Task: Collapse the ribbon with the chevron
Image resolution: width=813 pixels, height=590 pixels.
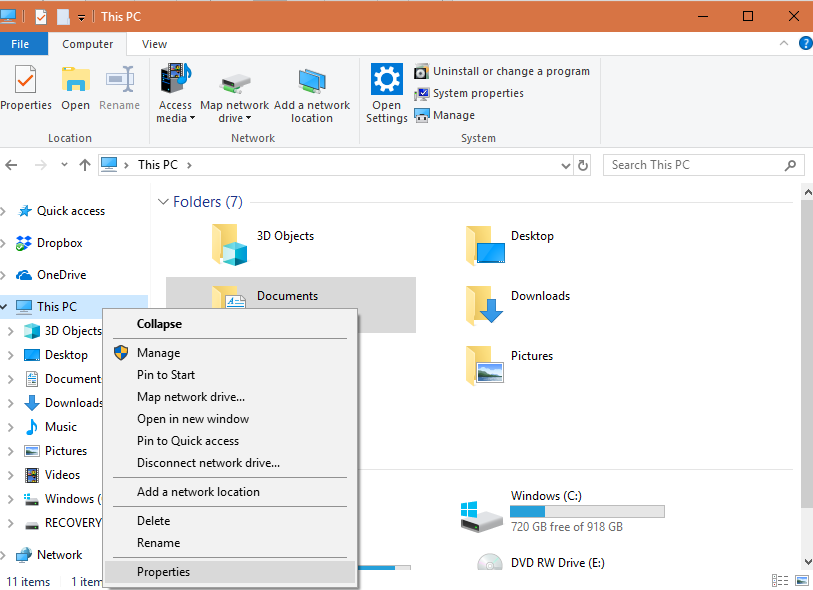Action: [x=783, y=44]
